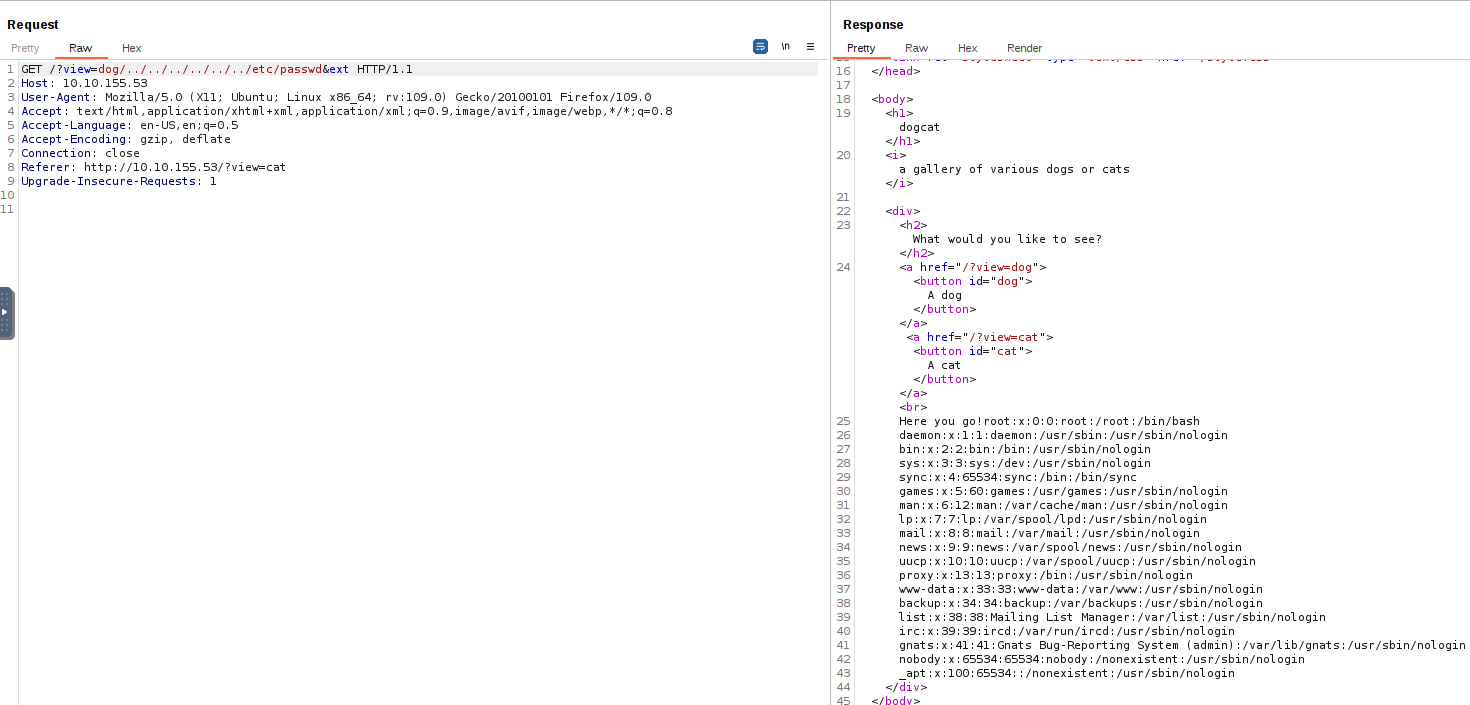The width and height of the screenshot is (1470, 705).
Task: Click the backup:x:34:34 passwd line
Action: 1081,603
